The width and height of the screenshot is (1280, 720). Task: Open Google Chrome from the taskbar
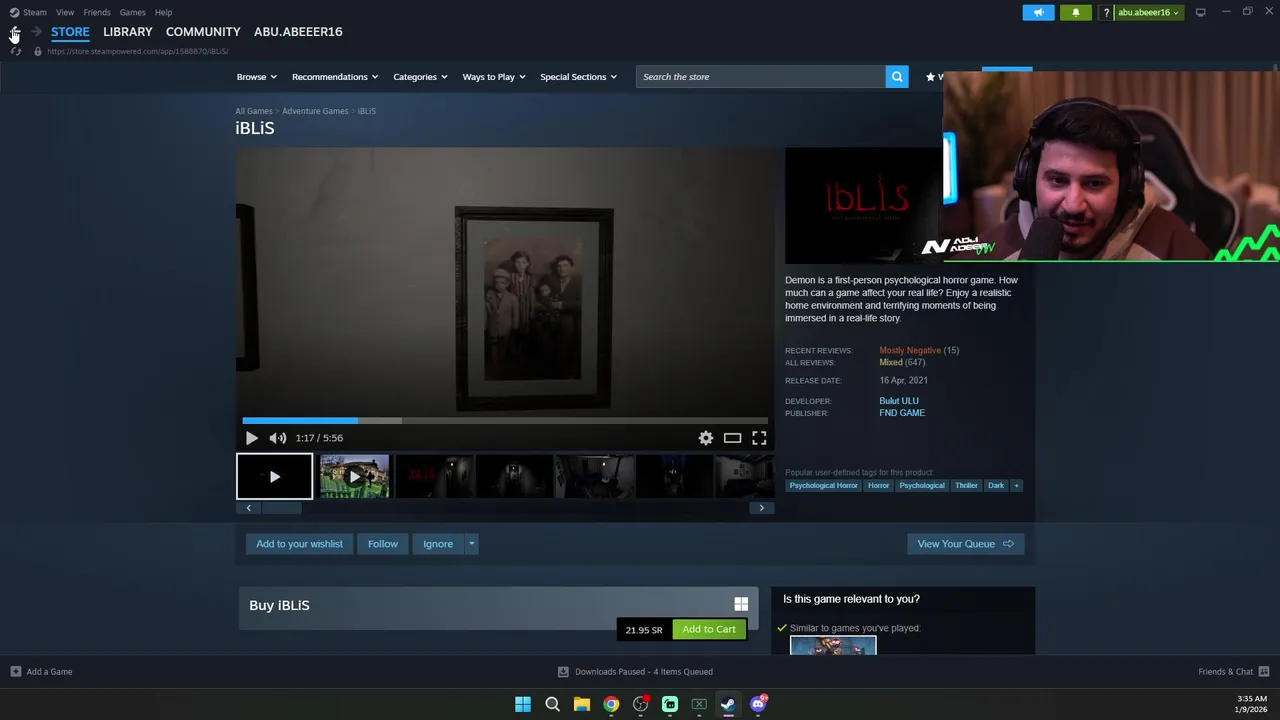click(x=611, y=704)
